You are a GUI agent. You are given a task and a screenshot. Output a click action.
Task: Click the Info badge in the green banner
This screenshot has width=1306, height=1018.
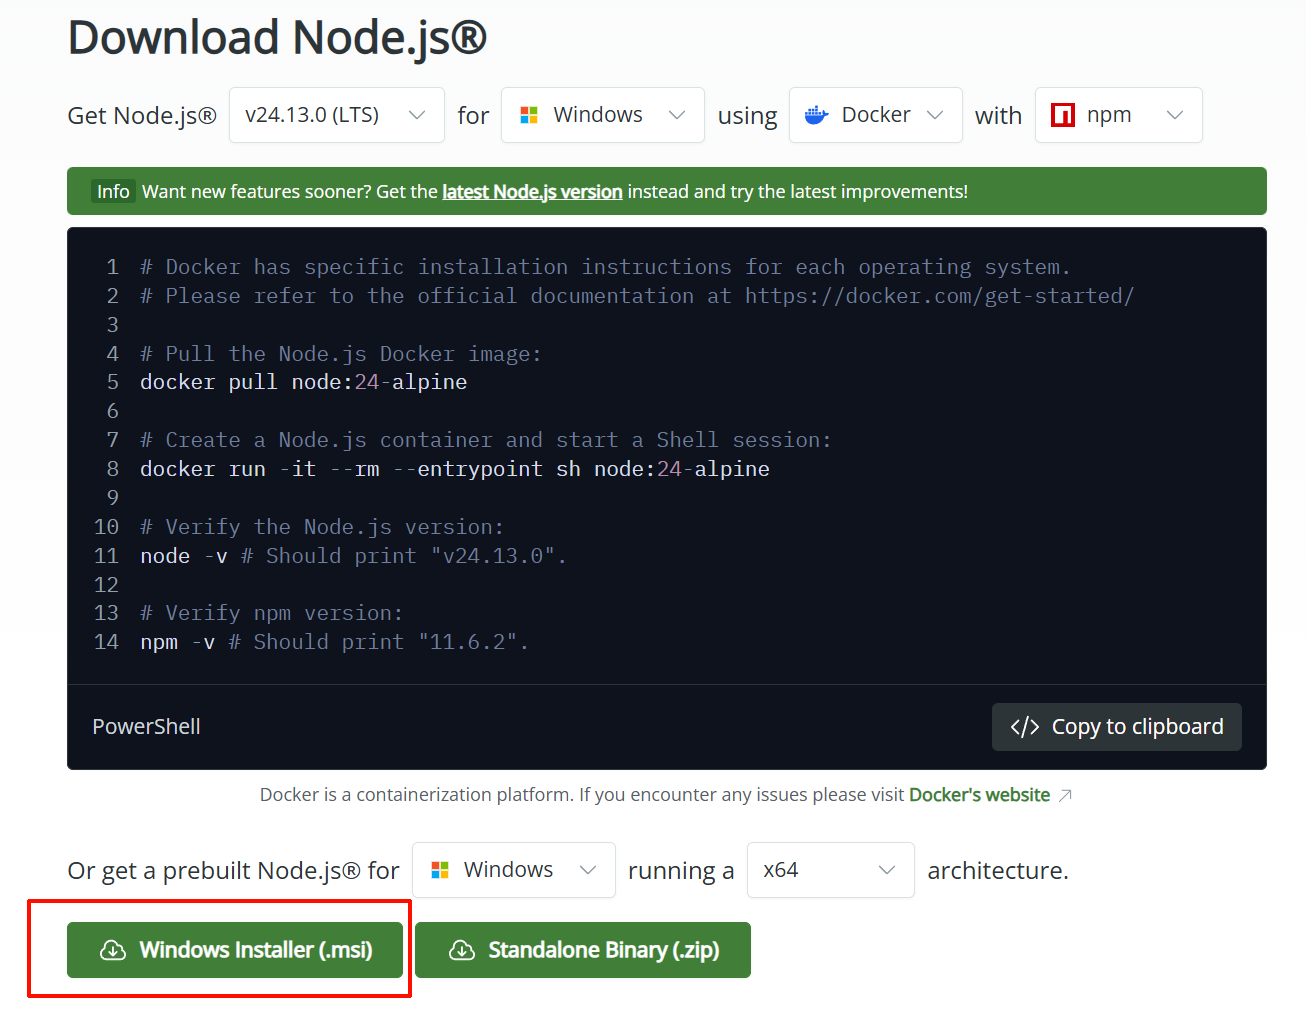[113, 190]
